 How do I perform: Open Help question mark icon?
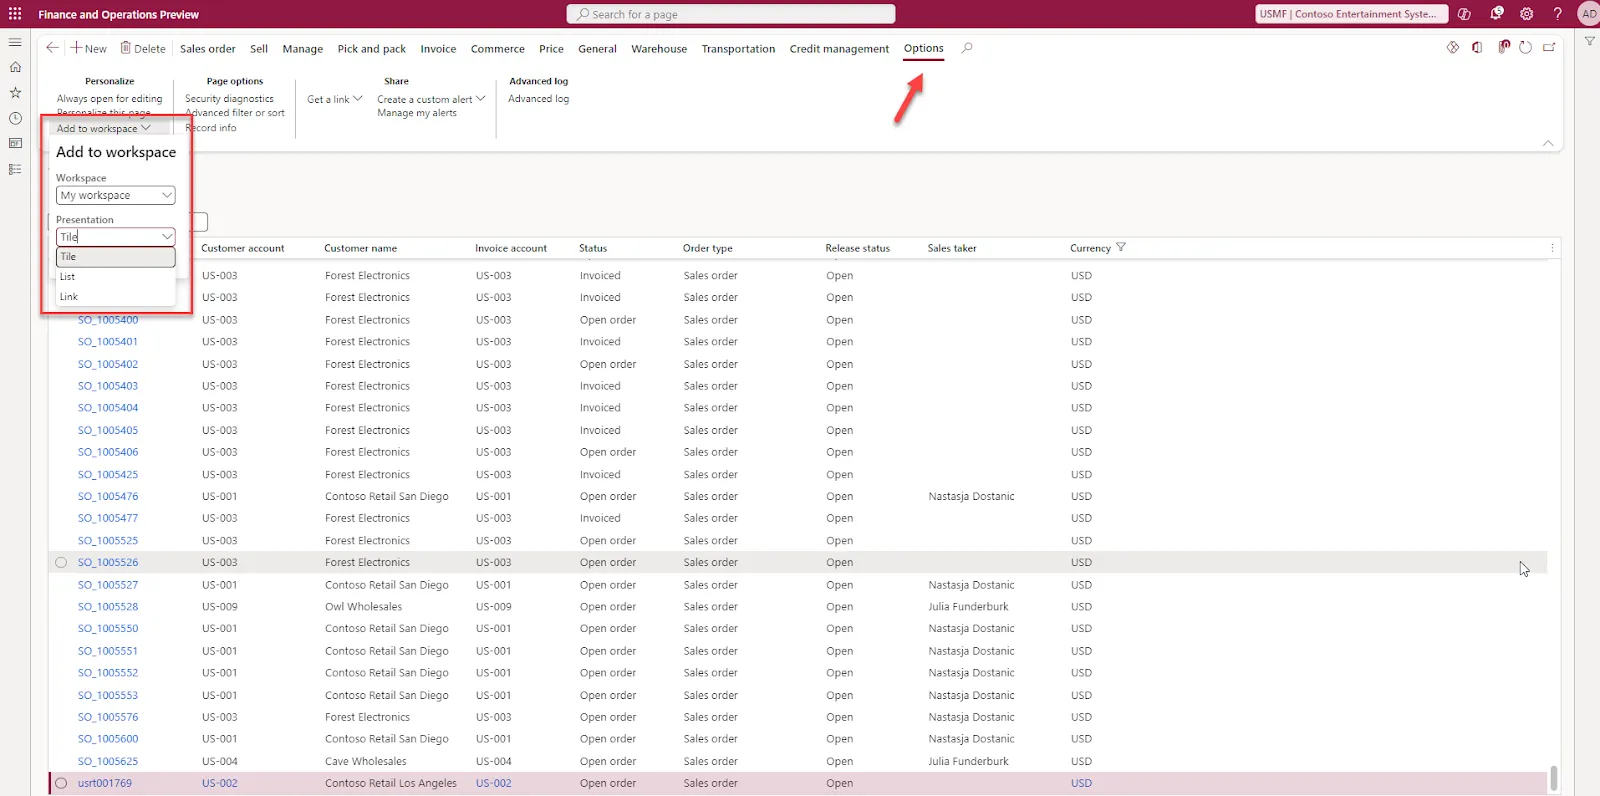click(x=1557, y=14)
